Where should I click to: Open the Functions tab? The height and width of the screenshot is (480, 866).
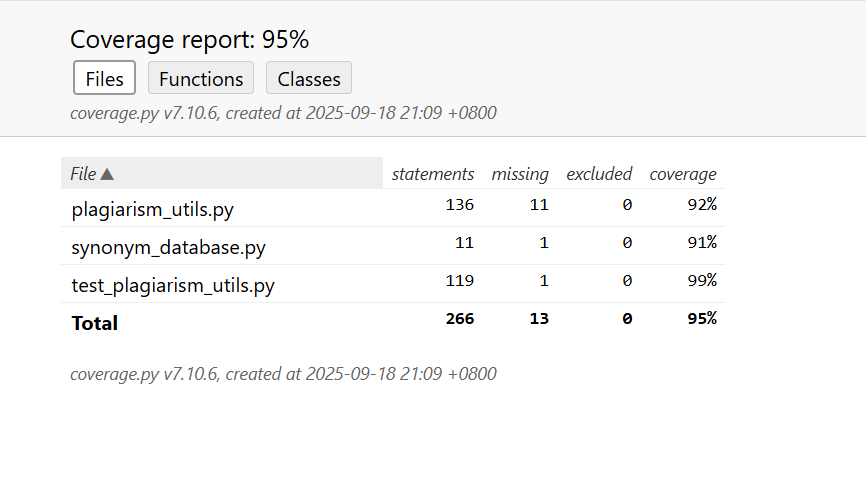(x=201, y=78)
